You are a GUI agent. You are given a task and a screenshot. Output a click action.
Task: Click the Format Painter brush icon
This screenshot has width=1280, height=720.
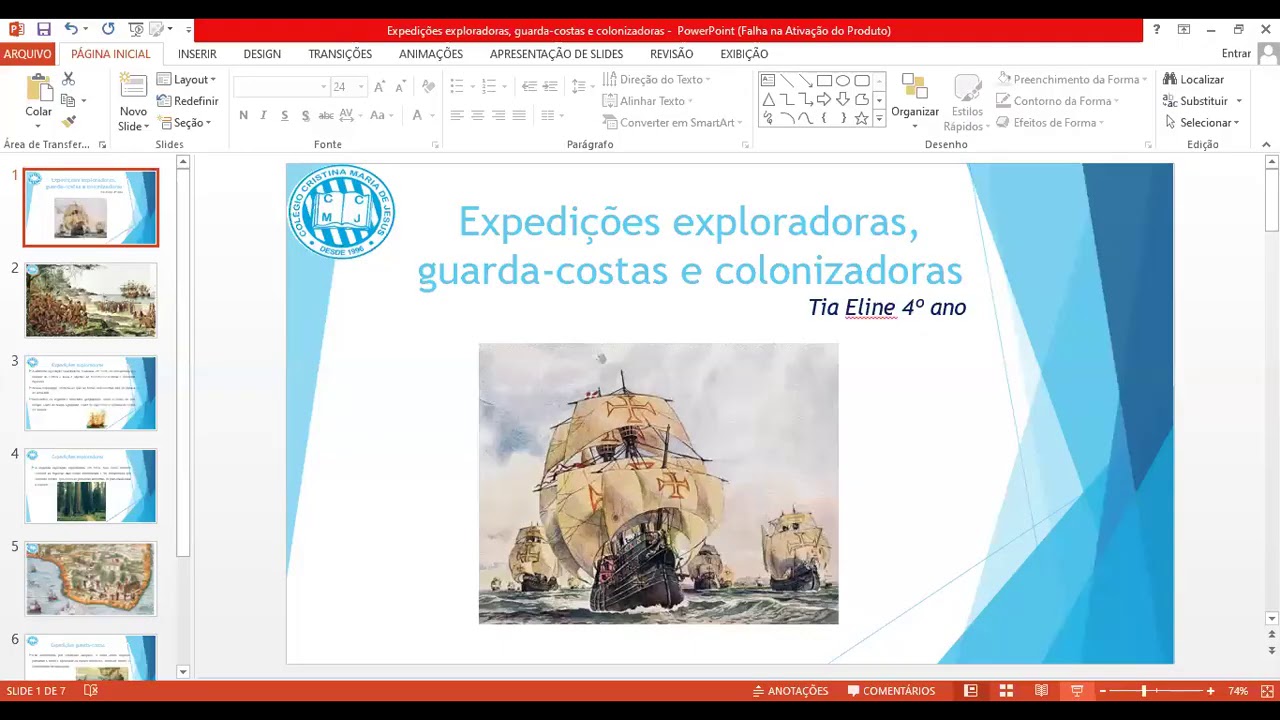tap(68, 122)
